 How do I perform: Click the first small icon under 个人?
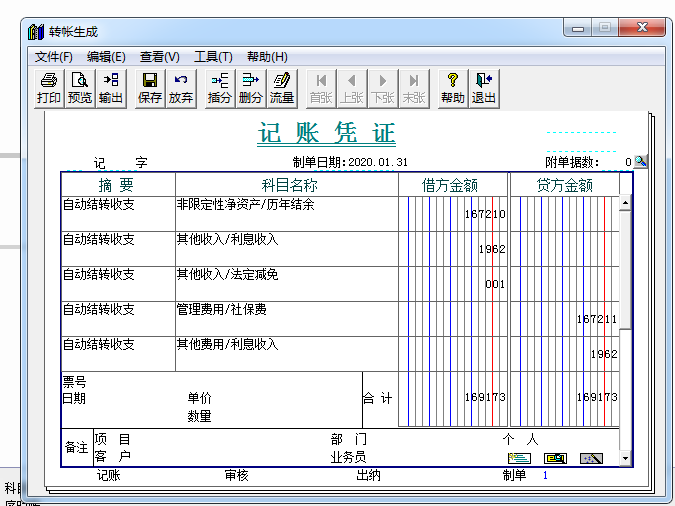[520, 458]
